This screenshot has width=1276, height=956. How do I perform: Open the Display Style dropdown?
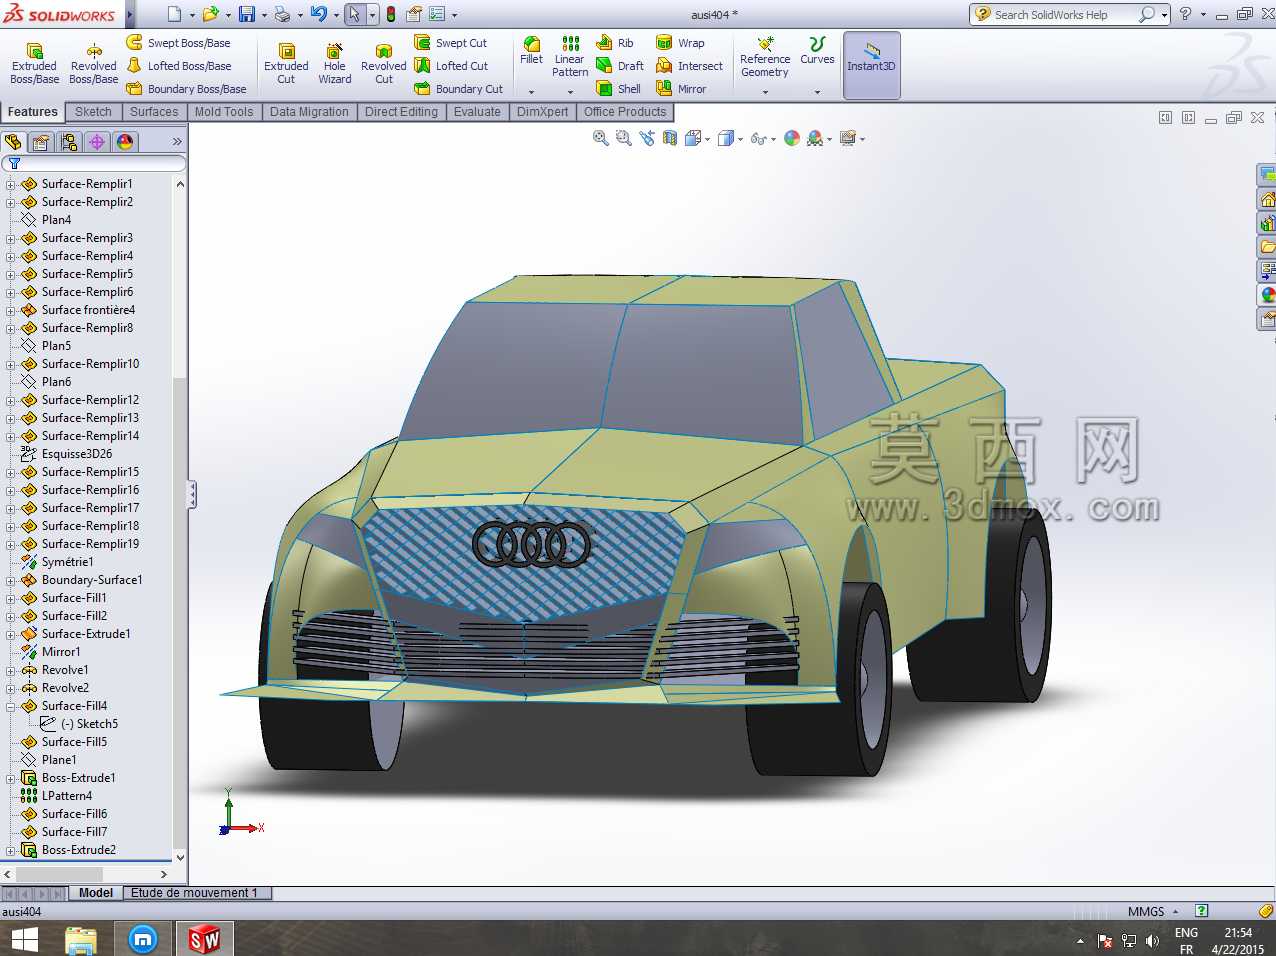[741, 140]
